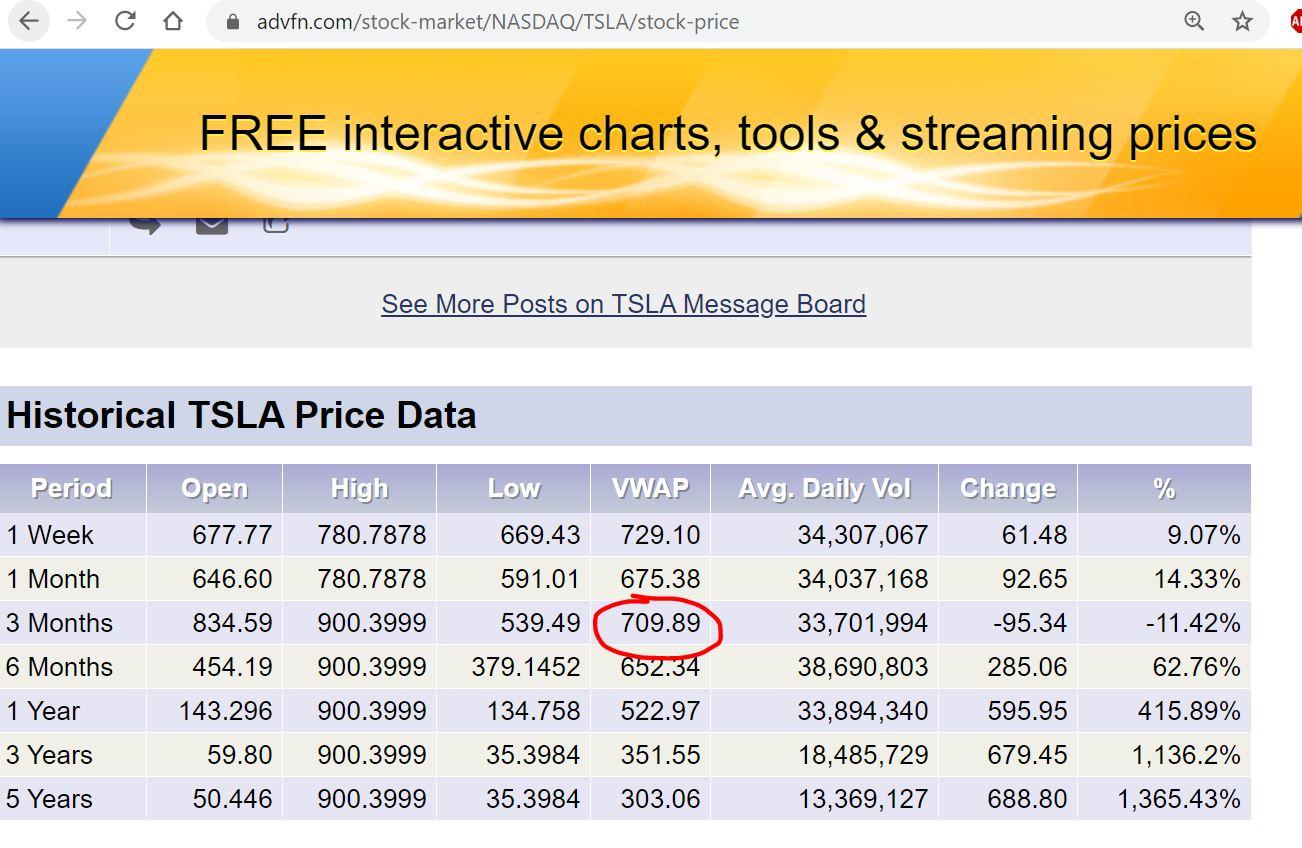Open the zoom magnifier icon in address bar
Image resolution: width=1302 pixels, height=848 pixels.
(1194, 21)
